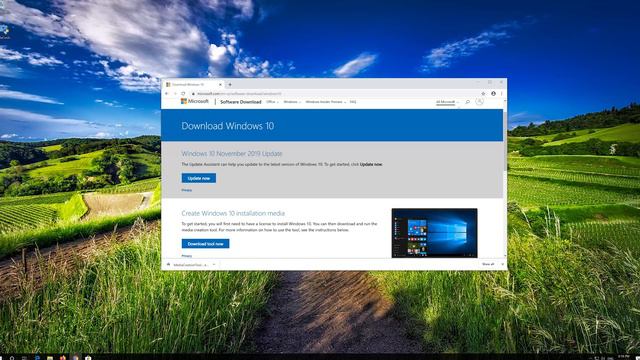Screen dimensions: 640x360
Task: Click the browser forward arrow
Action: tap(175, 93)
